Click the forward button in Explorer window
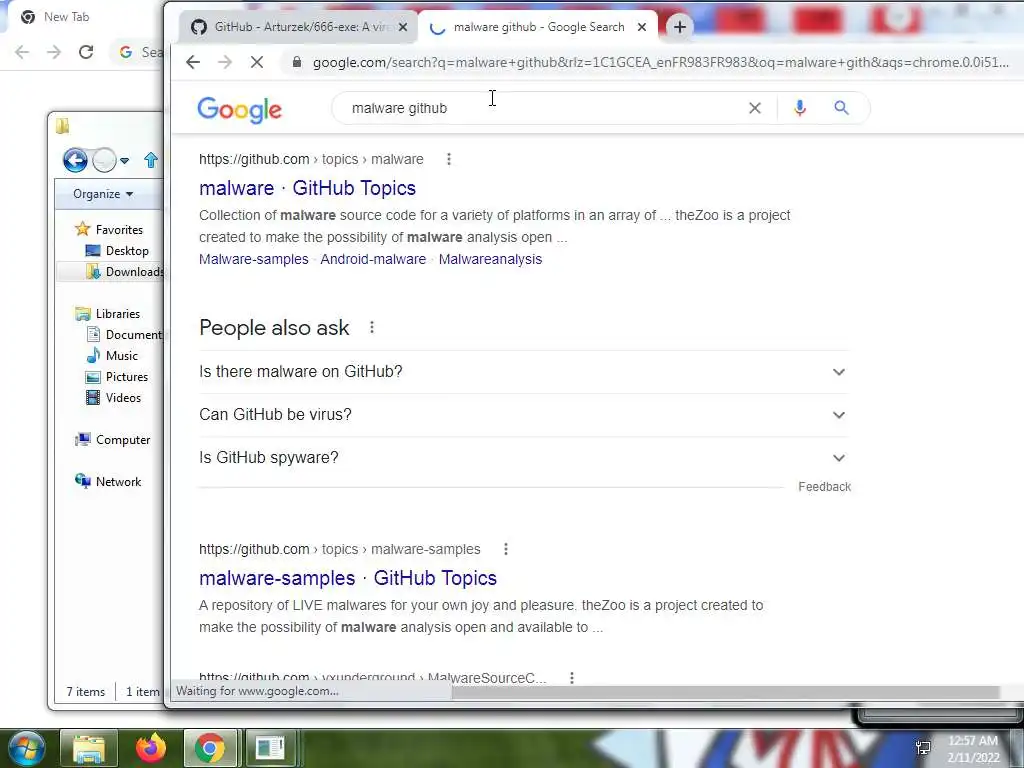The width and height of the screenshot is (1024, 768). click(104, 160)
